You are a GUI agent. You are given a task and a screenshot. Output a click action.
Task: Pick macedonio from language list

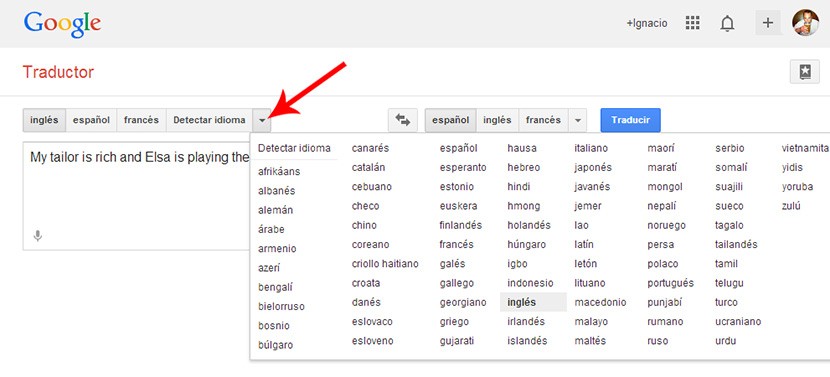600,302
